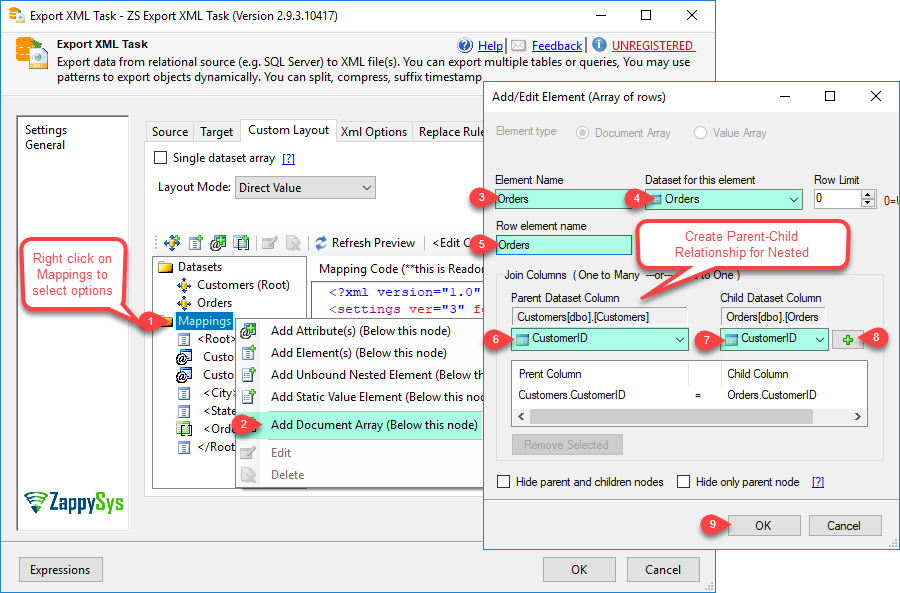Click the blue Help question mark icon
The height and width of the screenshot is (593, 900).
coord(465,45)
